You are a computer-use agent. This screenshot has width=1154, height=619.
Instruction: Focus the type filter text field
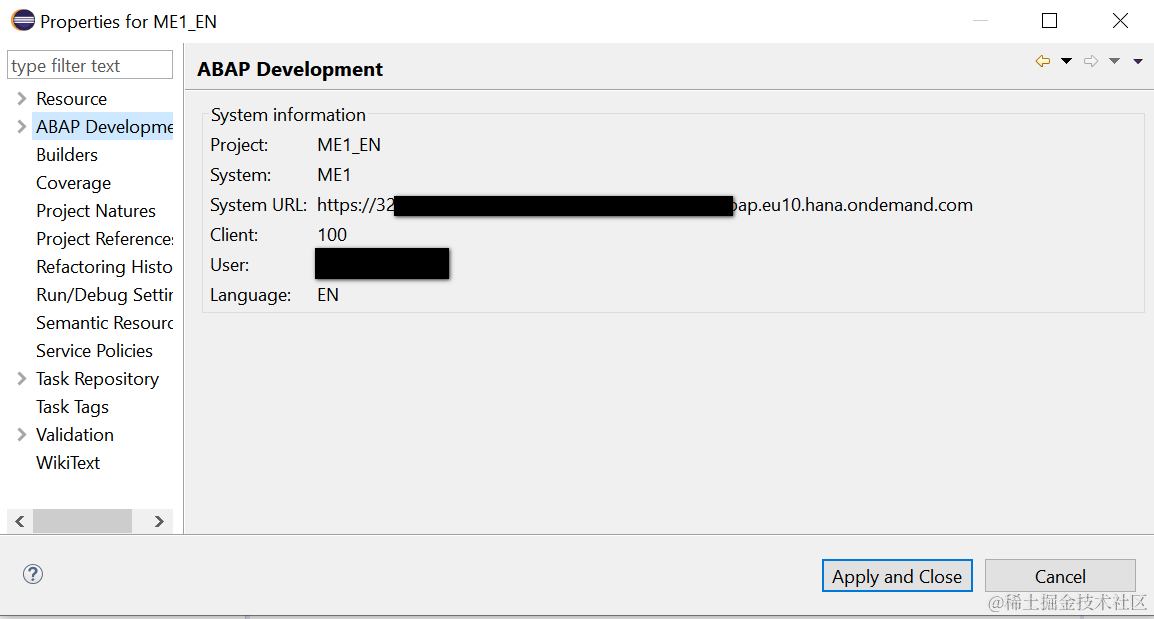[90, 65]
